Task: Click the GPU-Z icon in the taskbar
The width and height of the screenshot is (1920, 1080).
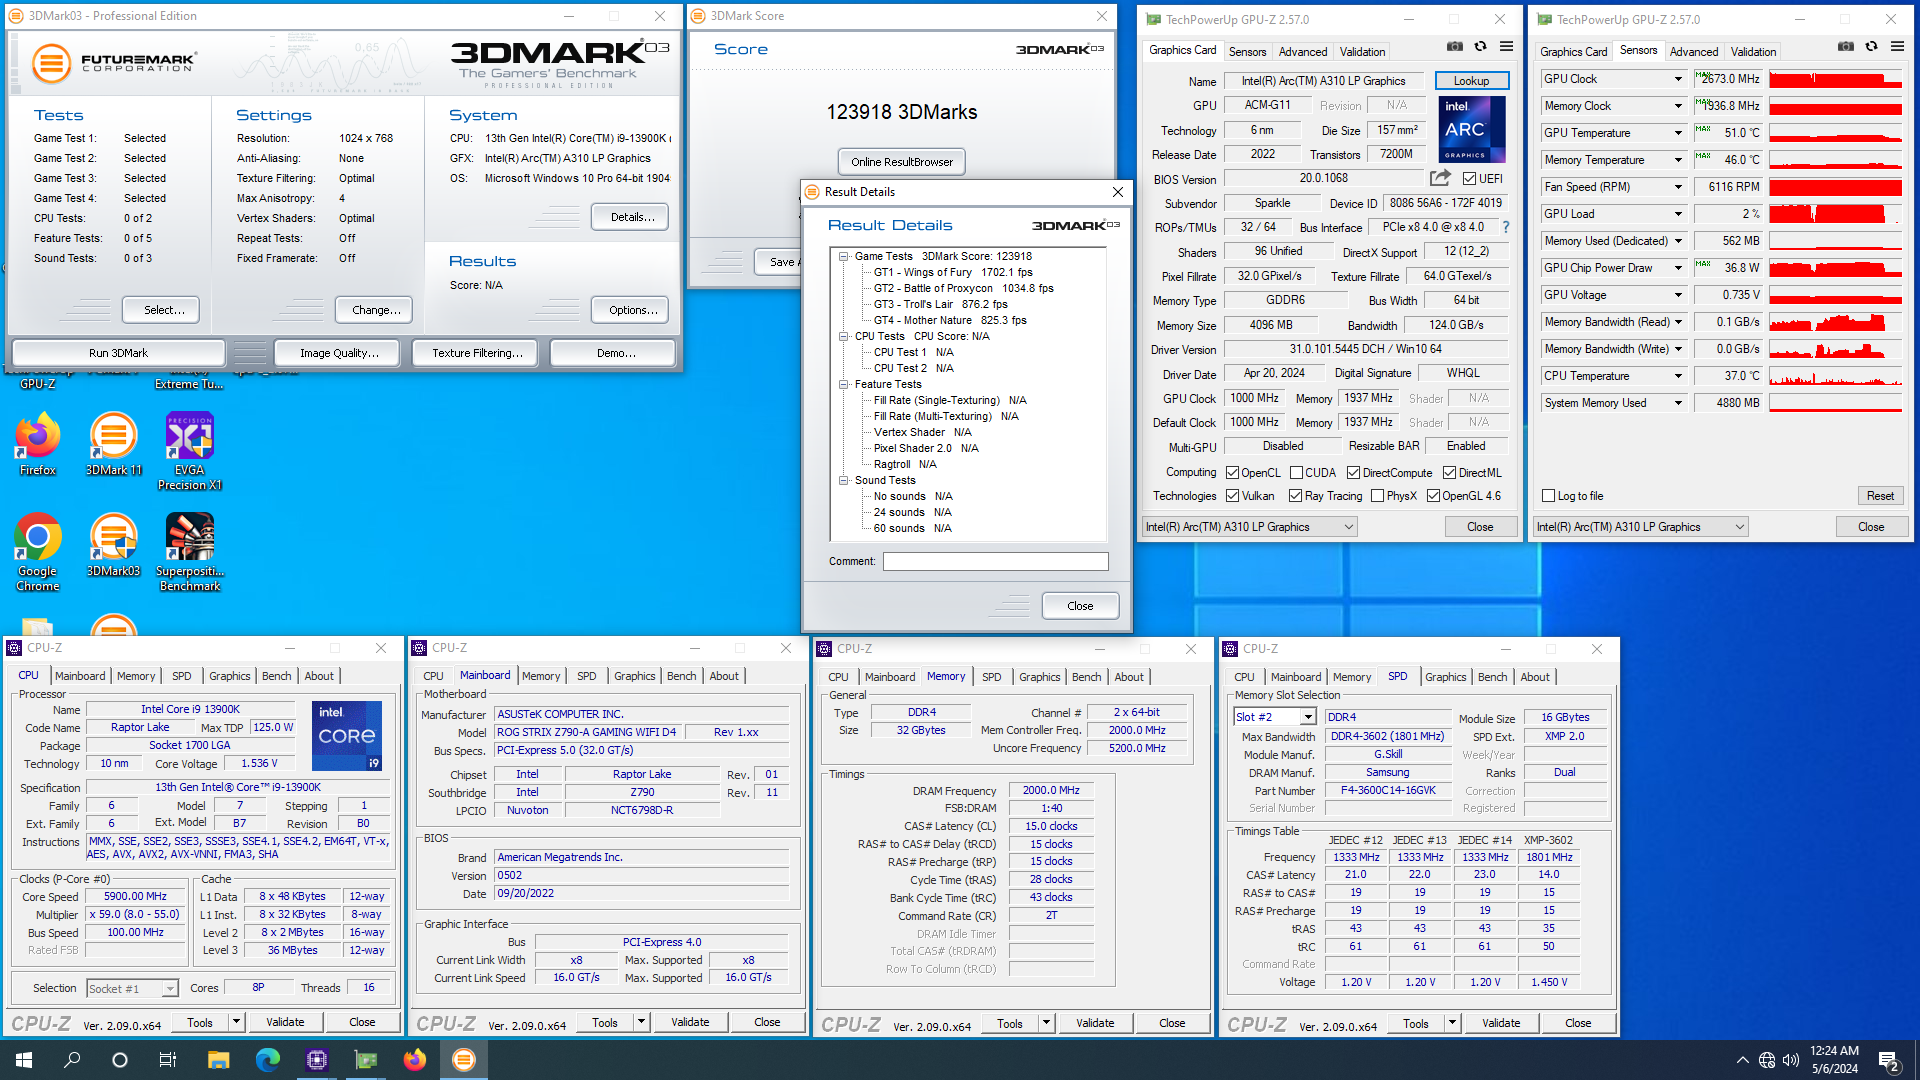Action: [x=366, y=1060]
